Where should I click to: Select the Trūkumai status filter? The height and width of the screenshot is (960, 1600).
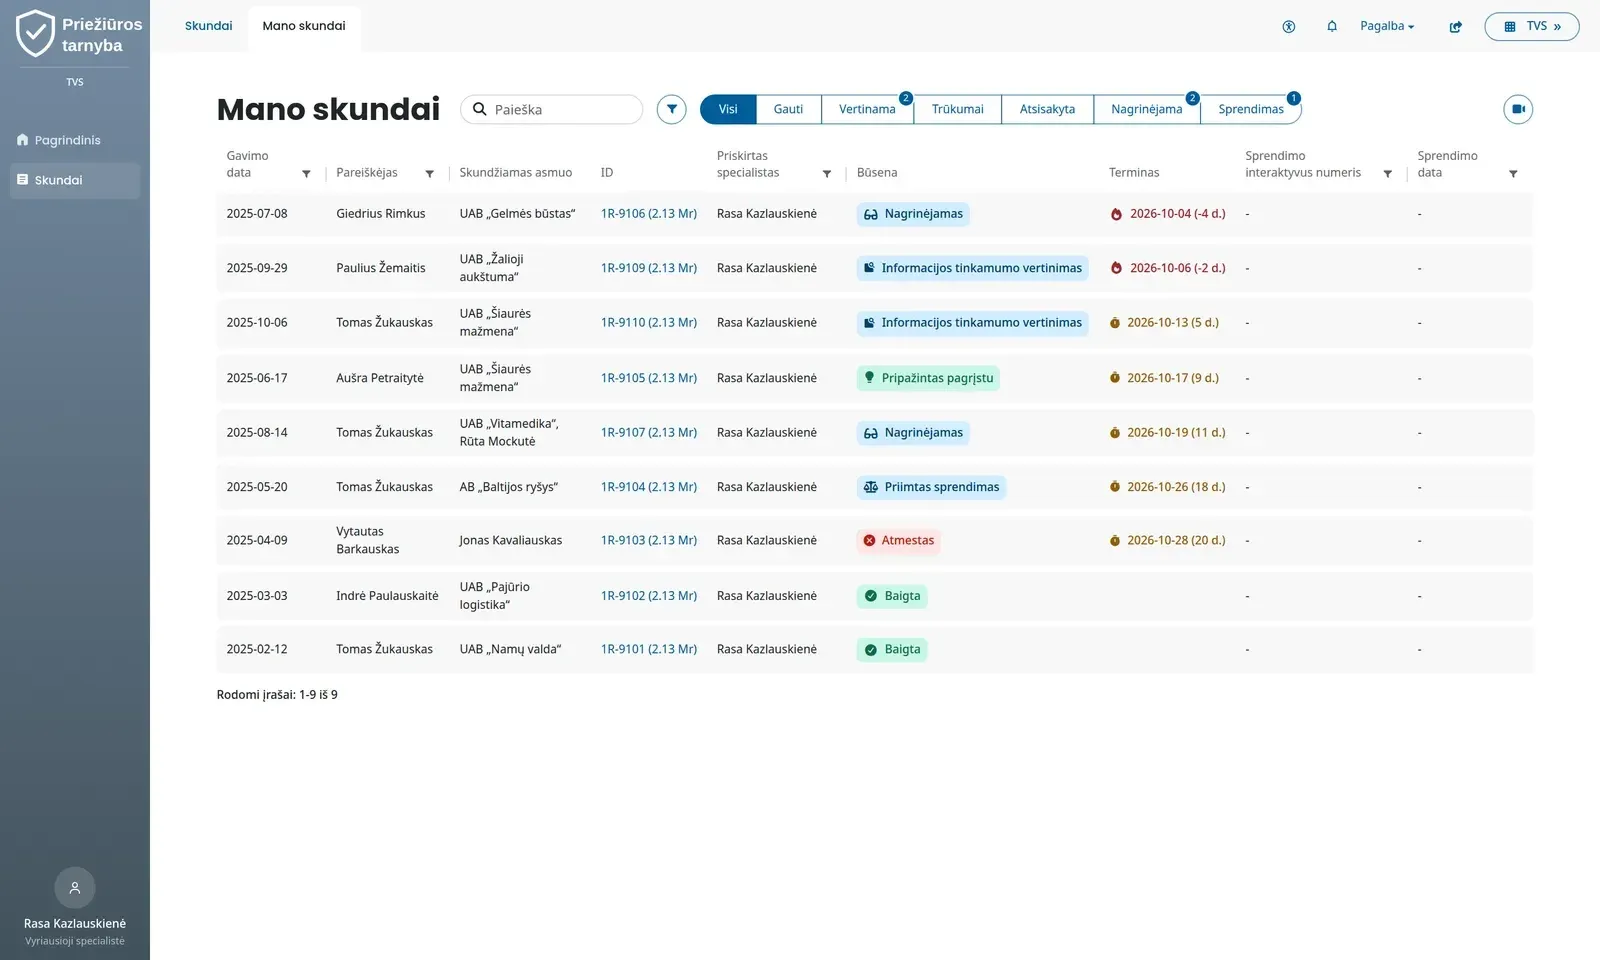click(957, 109)
